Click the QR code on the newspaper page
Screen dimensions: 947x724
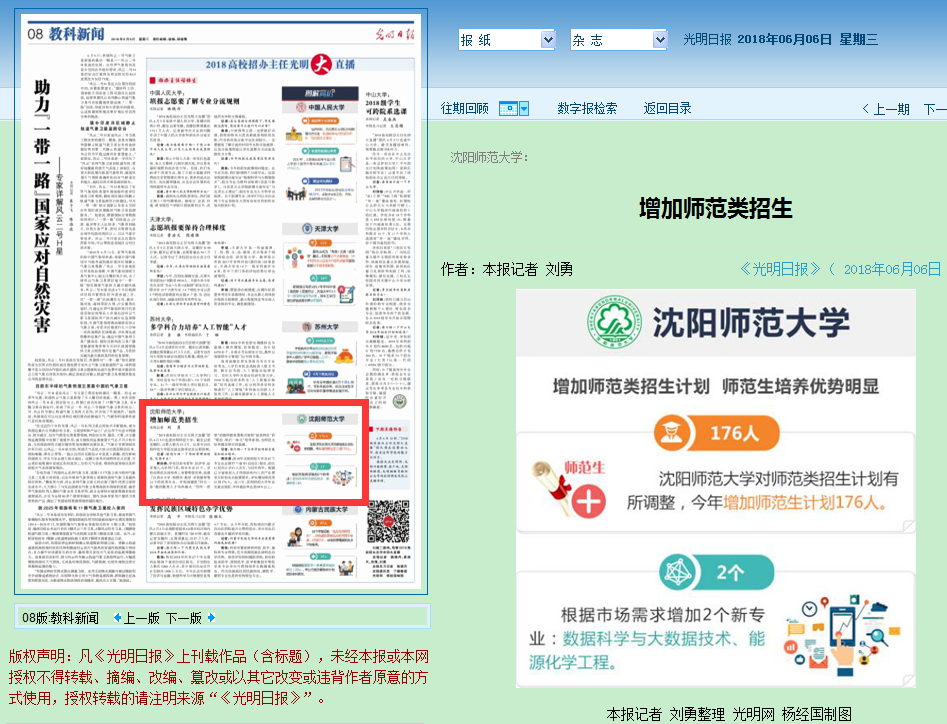[386, 522]
